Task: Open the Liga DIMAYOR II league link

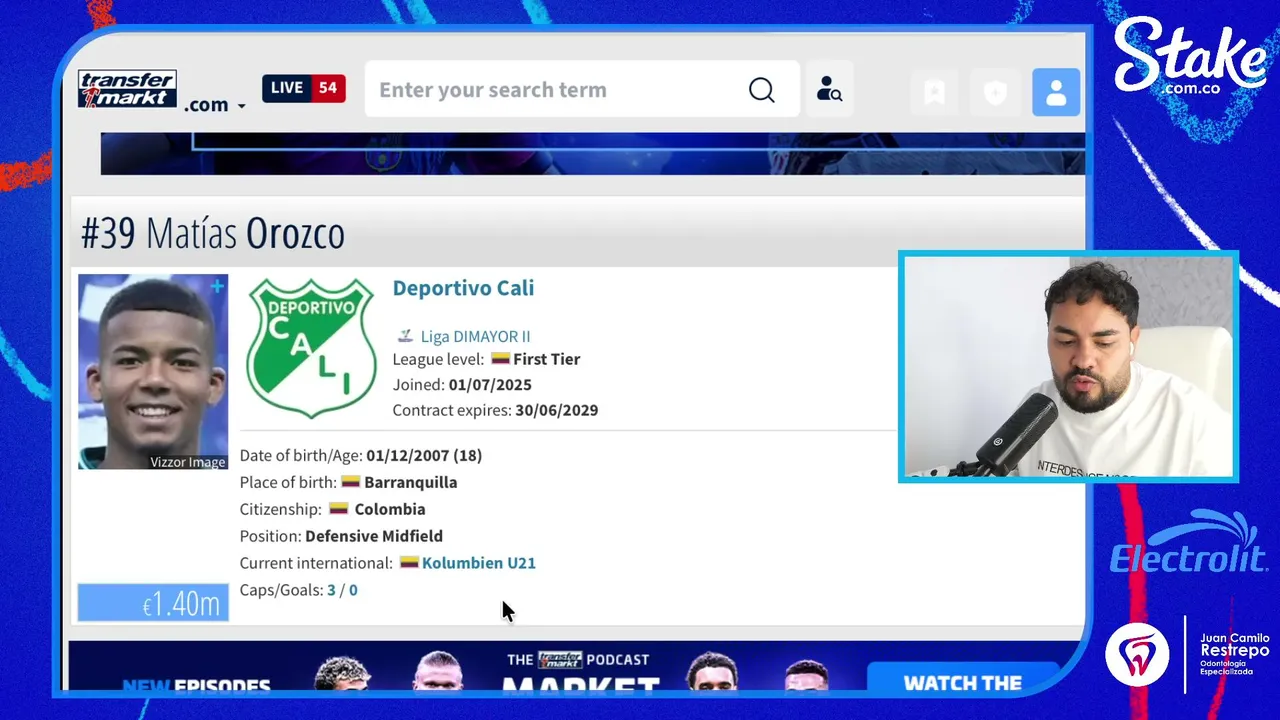Action: [475, 337]
